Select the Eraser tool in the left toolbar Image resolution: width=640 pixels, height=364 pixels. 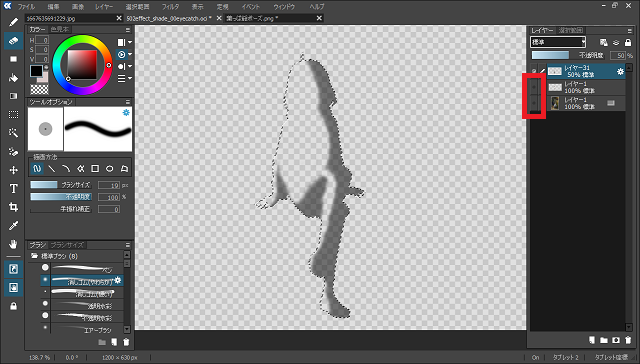tap(13, 41)
